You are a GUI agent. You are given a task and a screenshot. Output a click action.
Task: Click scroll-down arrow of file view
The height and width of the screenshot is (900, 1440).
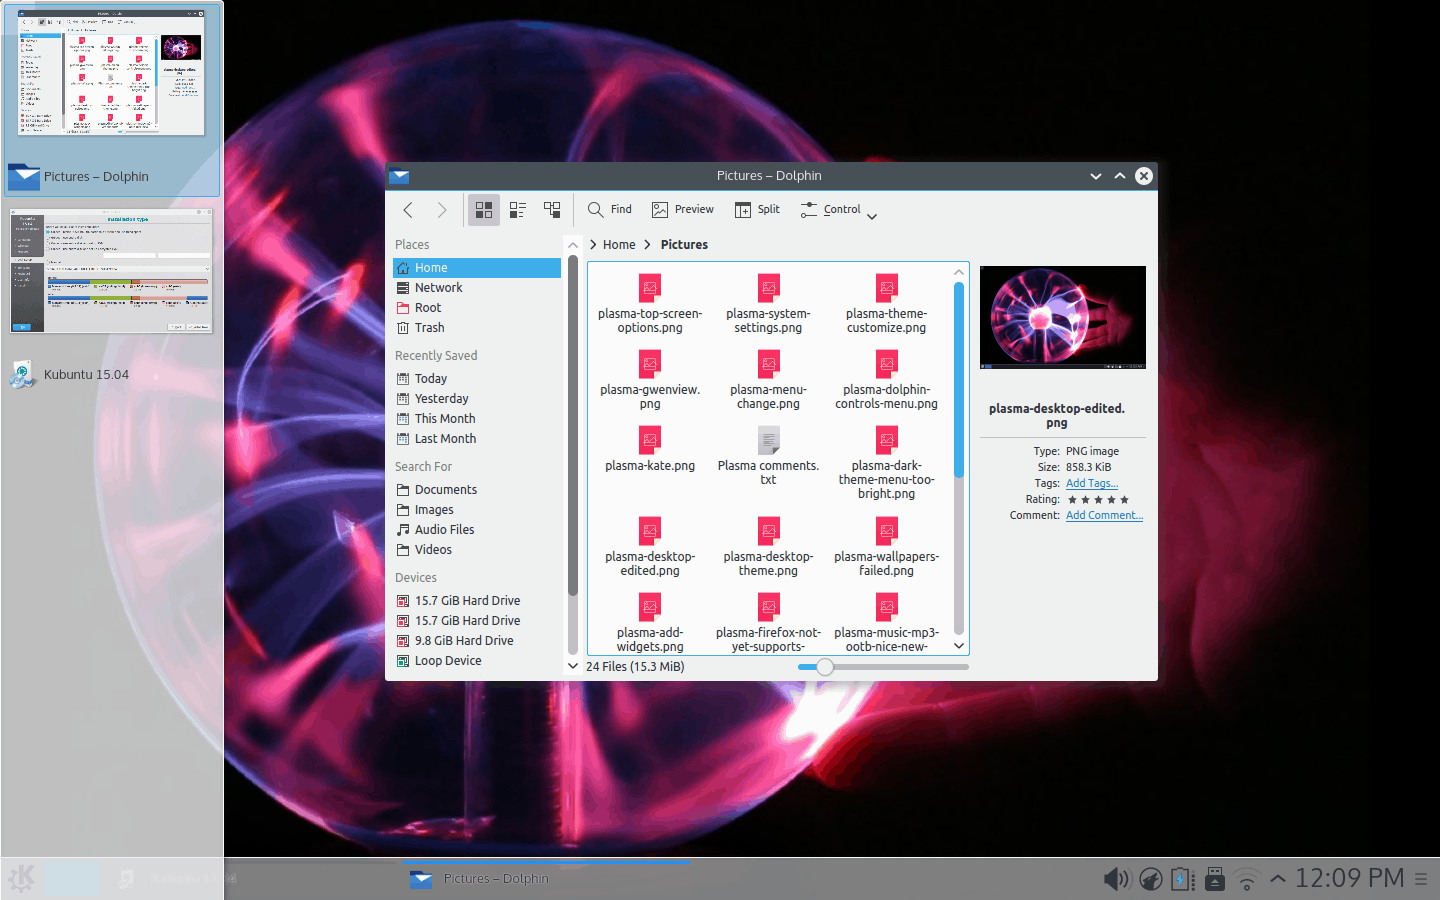tap(959, 646)
